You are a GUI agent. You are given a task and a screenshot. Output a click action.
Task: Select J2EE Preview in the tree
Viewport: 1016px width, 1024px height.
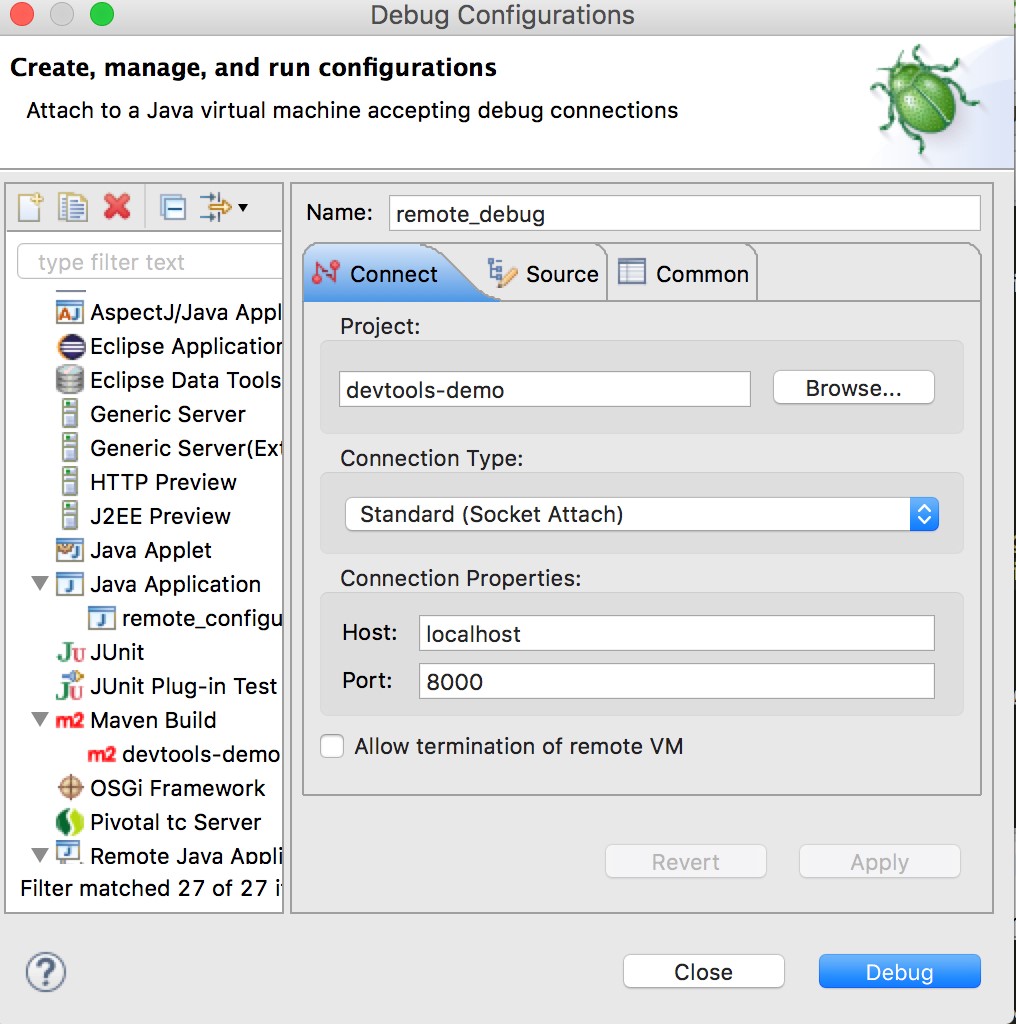(x=160, y=516)
